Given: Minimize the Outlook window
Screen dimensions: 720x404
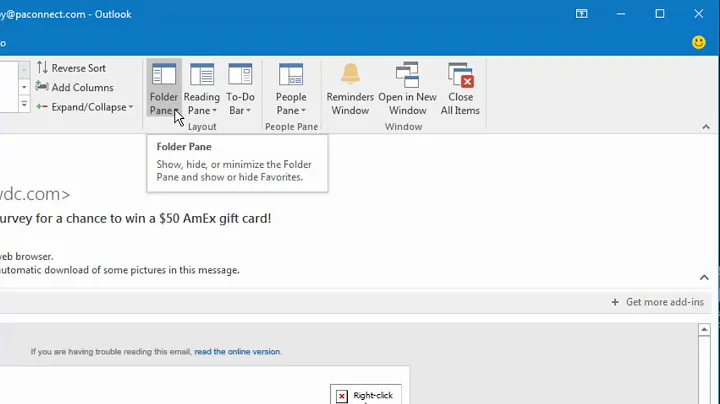Looking at the screenshot, I should click(621, 14).
